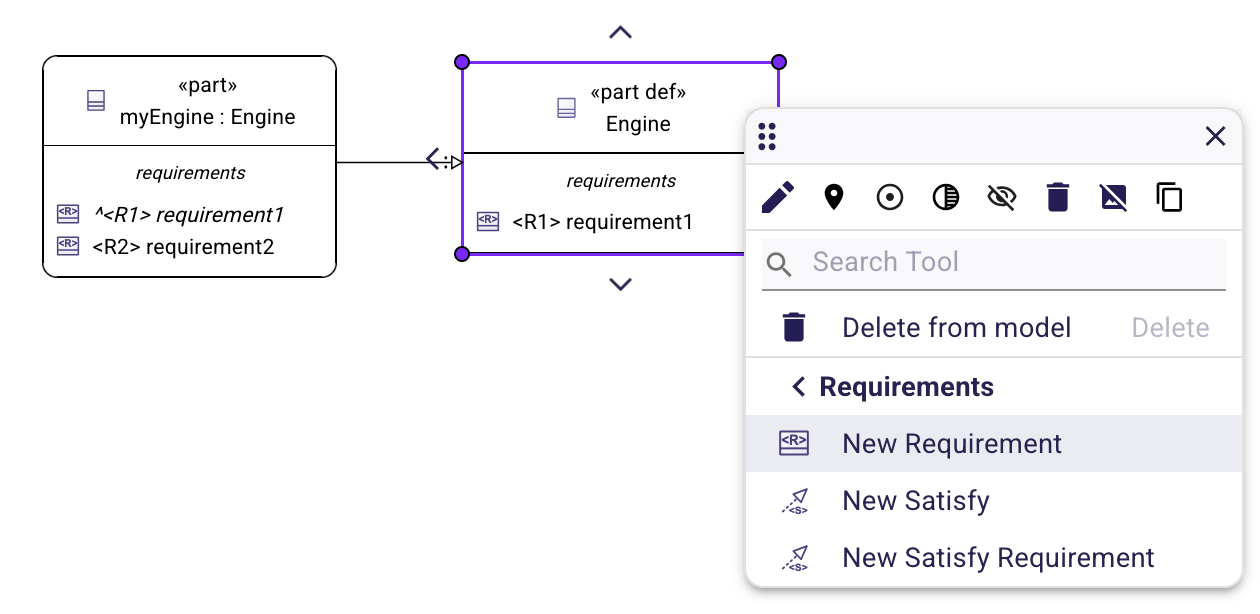Select the Engine part def title
The width and height of the screenshot is (1260, 614).
pyautogui.click(x=638, y=124)
